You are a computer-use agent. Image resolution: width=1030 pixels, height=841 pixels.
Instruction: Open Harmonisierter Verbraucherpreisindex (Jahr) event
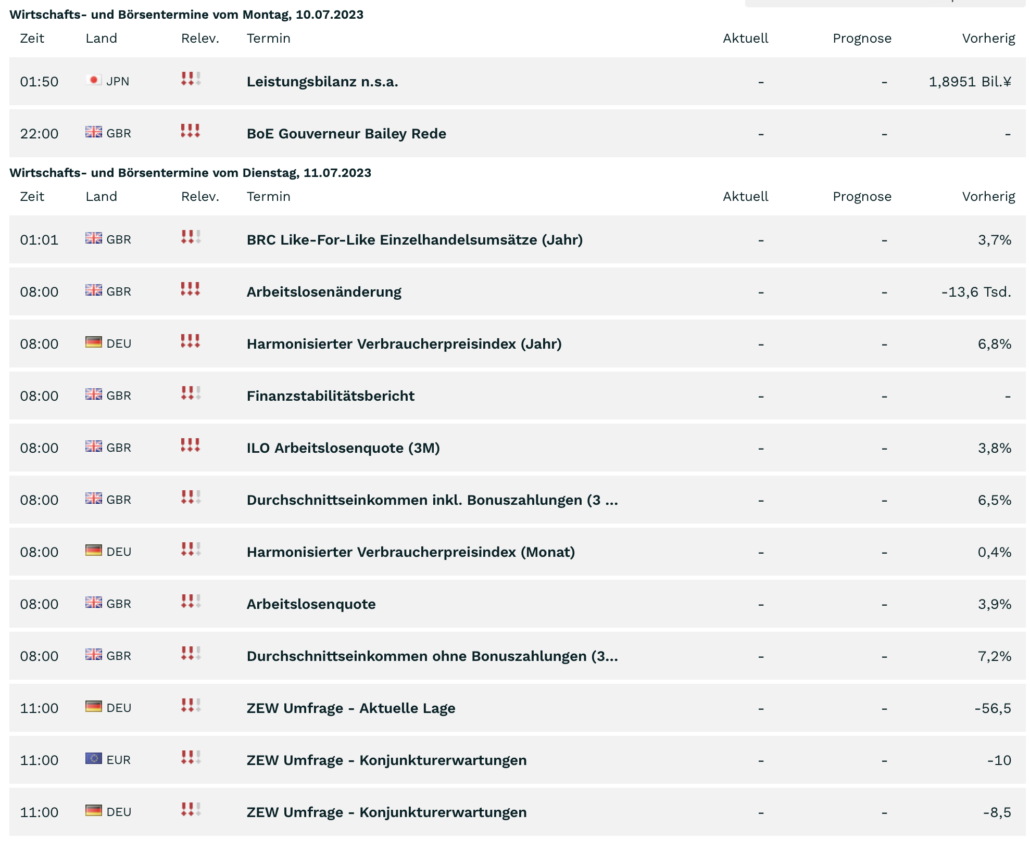404,344
